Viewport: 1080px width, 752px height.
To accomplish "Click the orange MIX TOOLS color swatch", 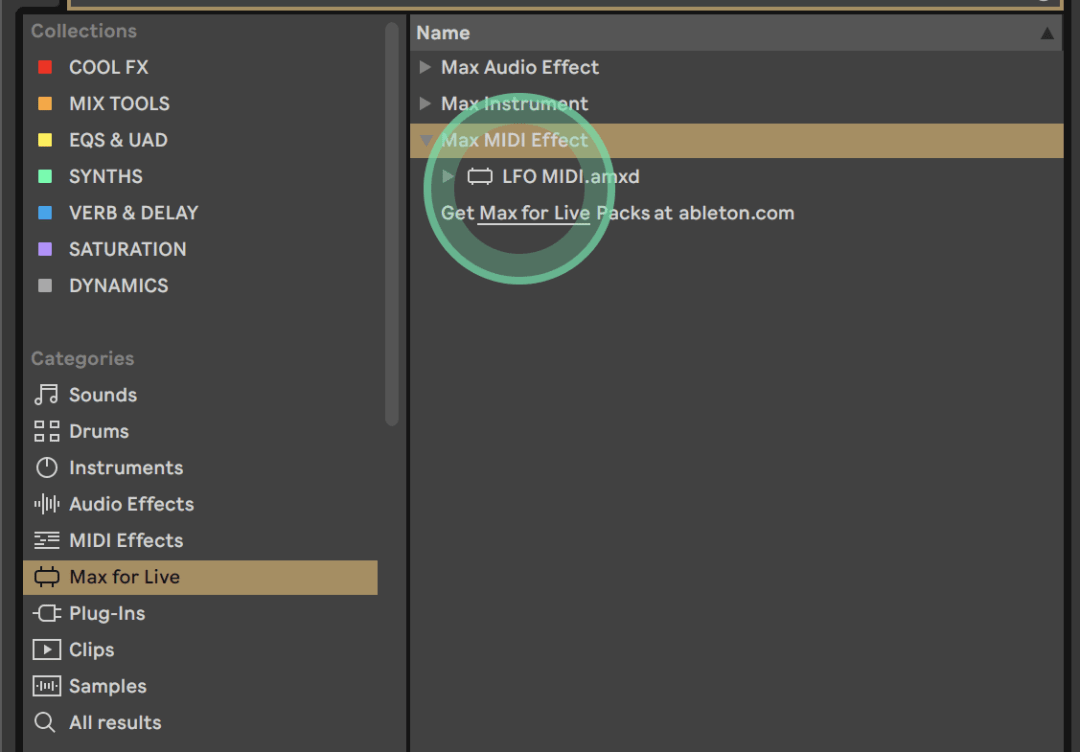I will tap(45, 103).
